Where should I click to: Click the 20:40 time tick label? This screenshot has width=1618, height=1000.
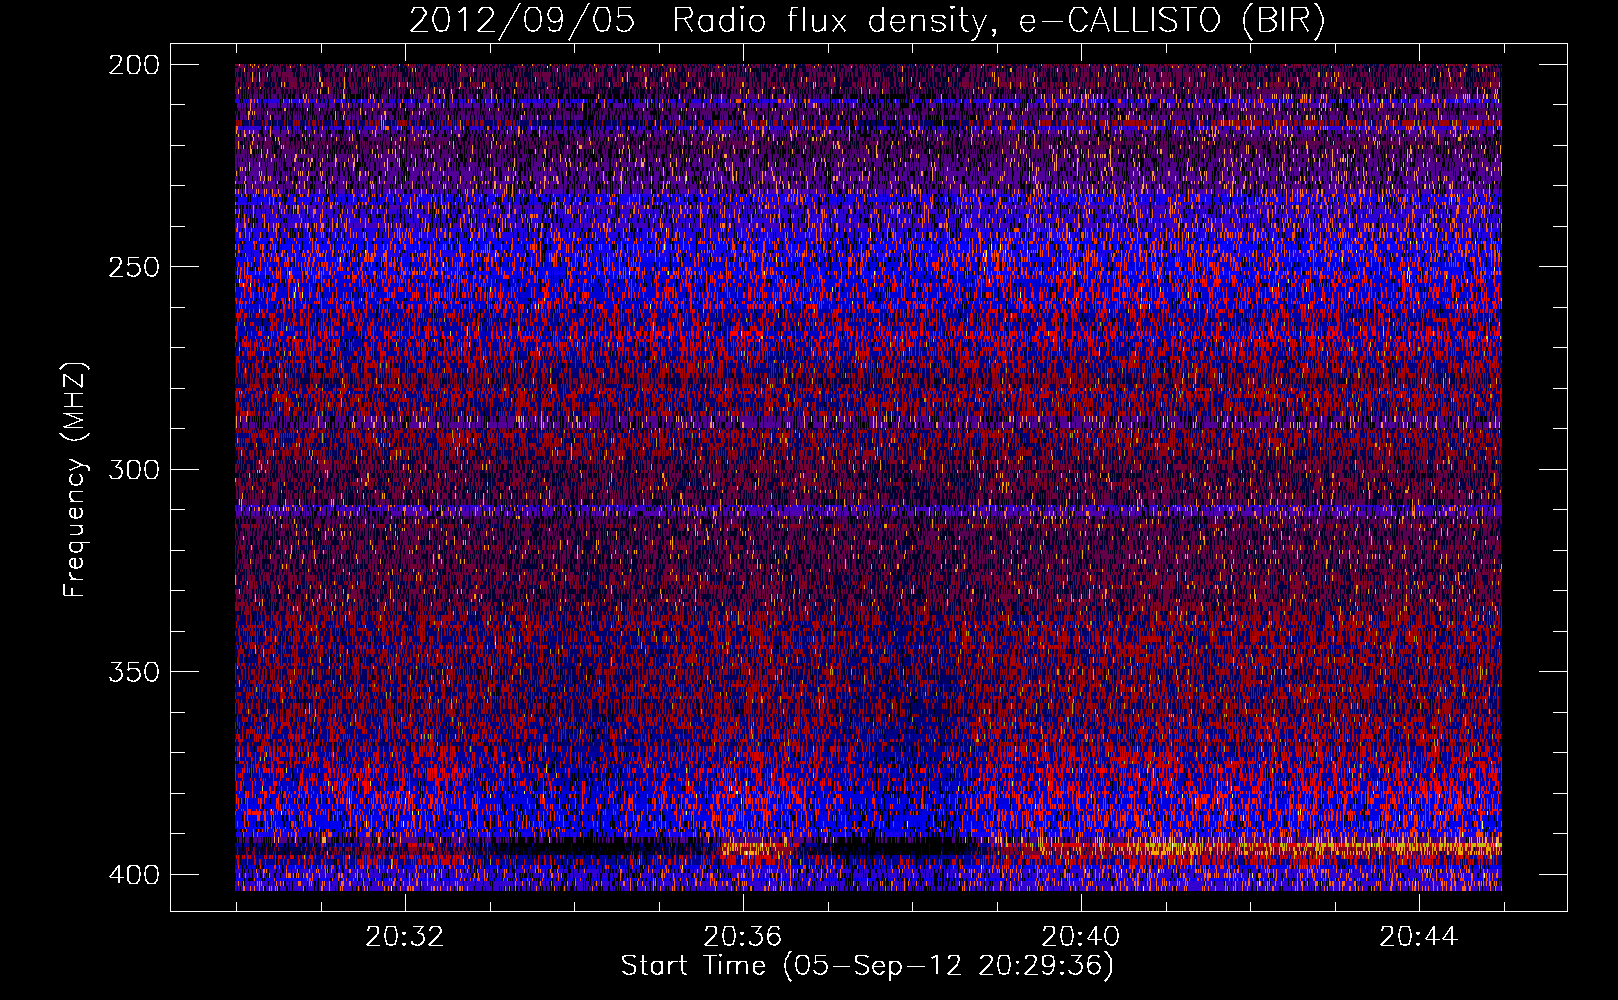pos(1080,937)
